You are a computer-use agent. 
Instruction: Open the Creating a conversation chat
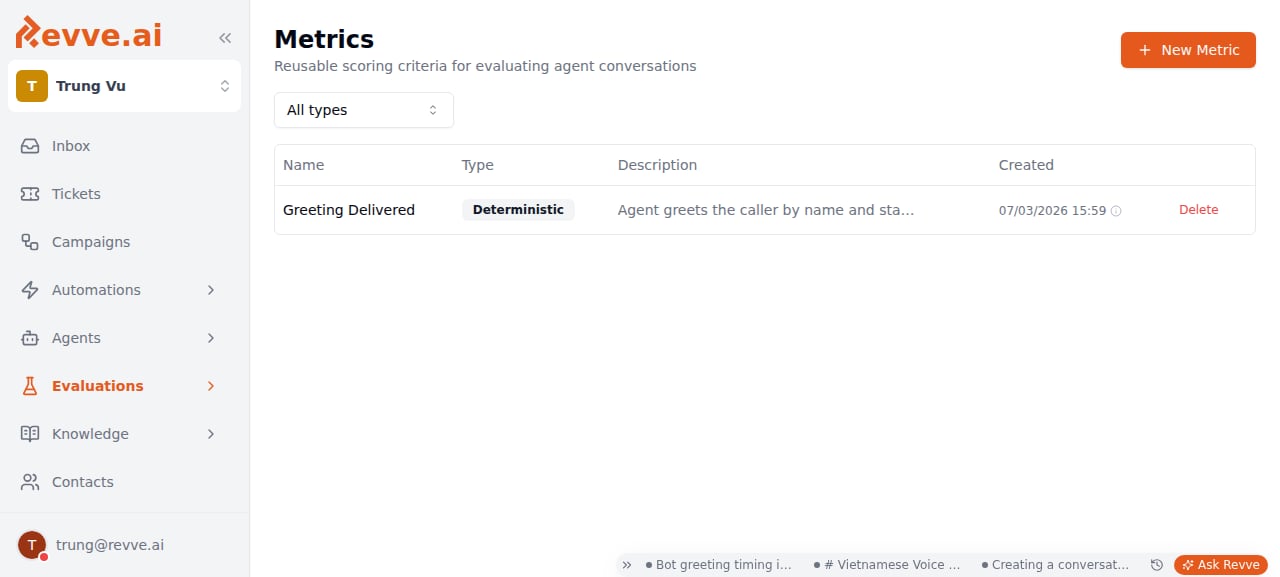click(1055, 565)
